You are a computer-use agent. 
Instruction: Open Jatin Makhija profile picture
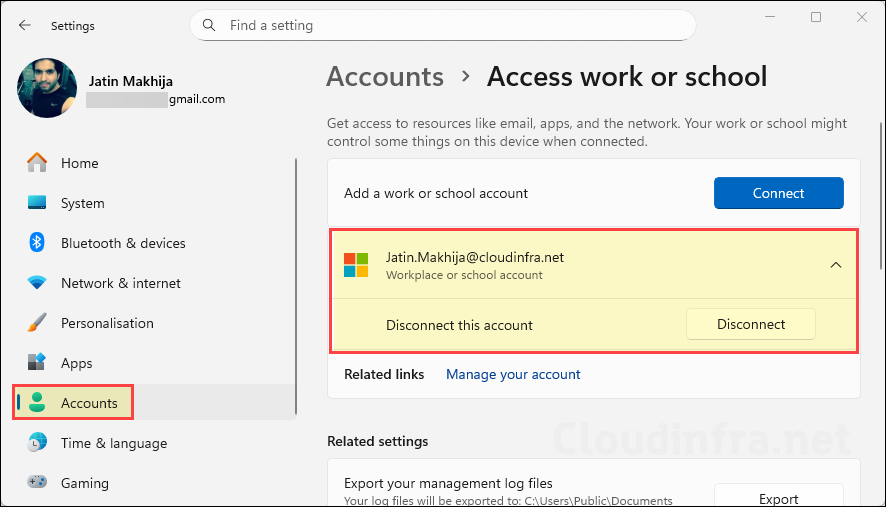[47, 88]
